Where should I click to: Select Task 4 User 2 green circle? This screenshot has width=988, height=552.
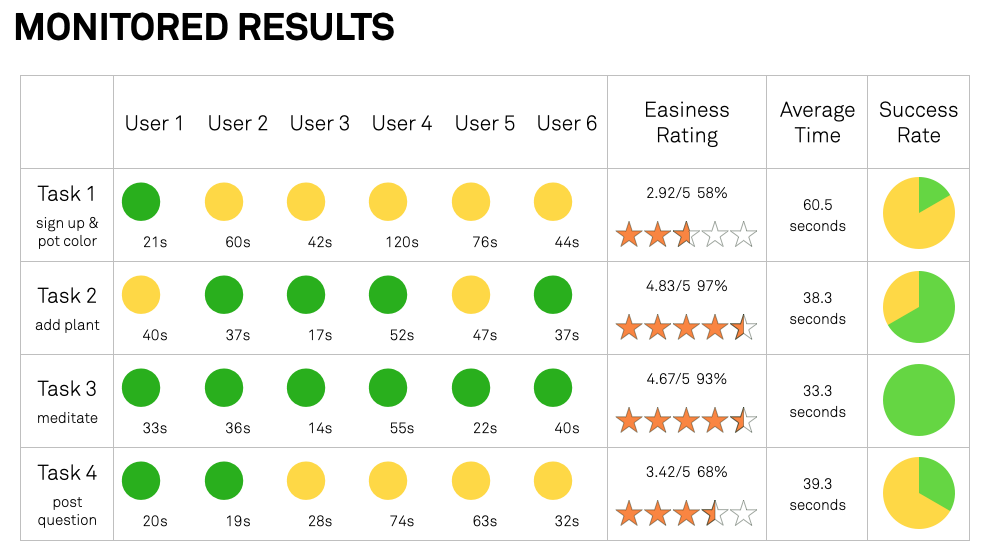tap(224, 480)
